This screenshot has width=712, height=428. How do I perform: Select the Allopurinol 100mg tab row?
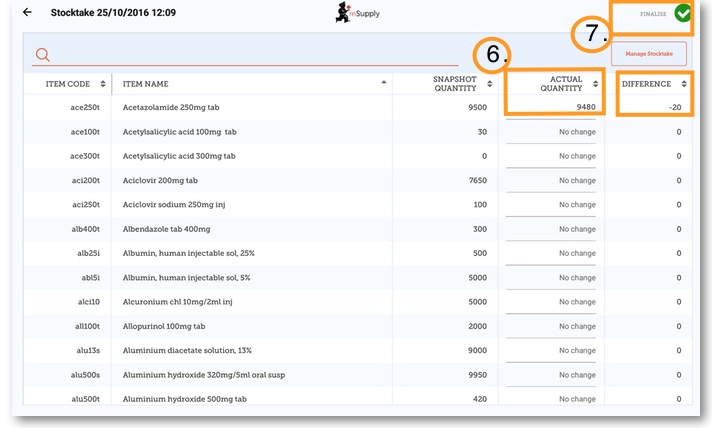tap(250, 326)
